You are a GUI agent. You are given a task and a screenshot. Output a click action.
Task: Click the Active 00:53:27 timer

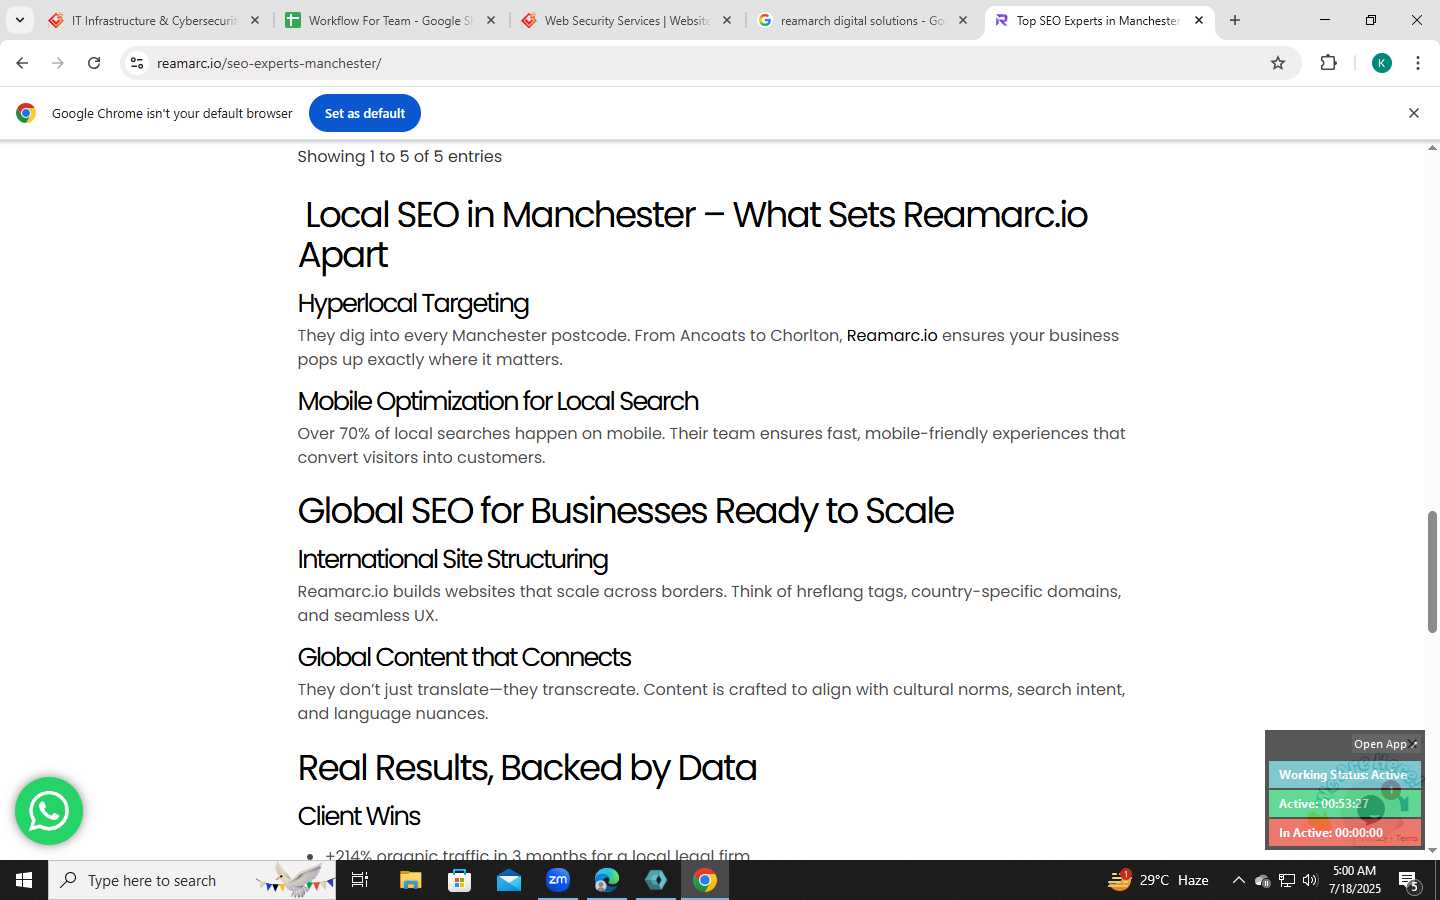pyautogui.click(x=1344, y=804)
